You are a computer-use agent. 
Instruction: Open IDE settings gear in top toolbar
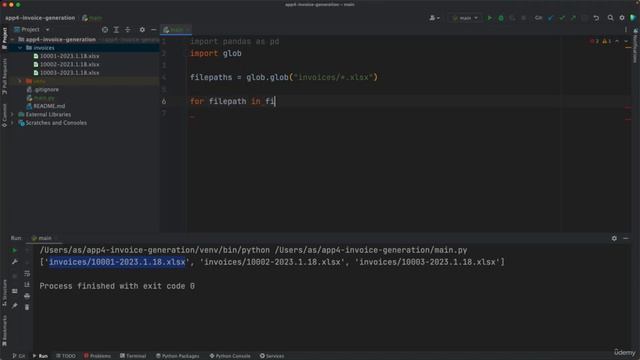click(622, 18)
